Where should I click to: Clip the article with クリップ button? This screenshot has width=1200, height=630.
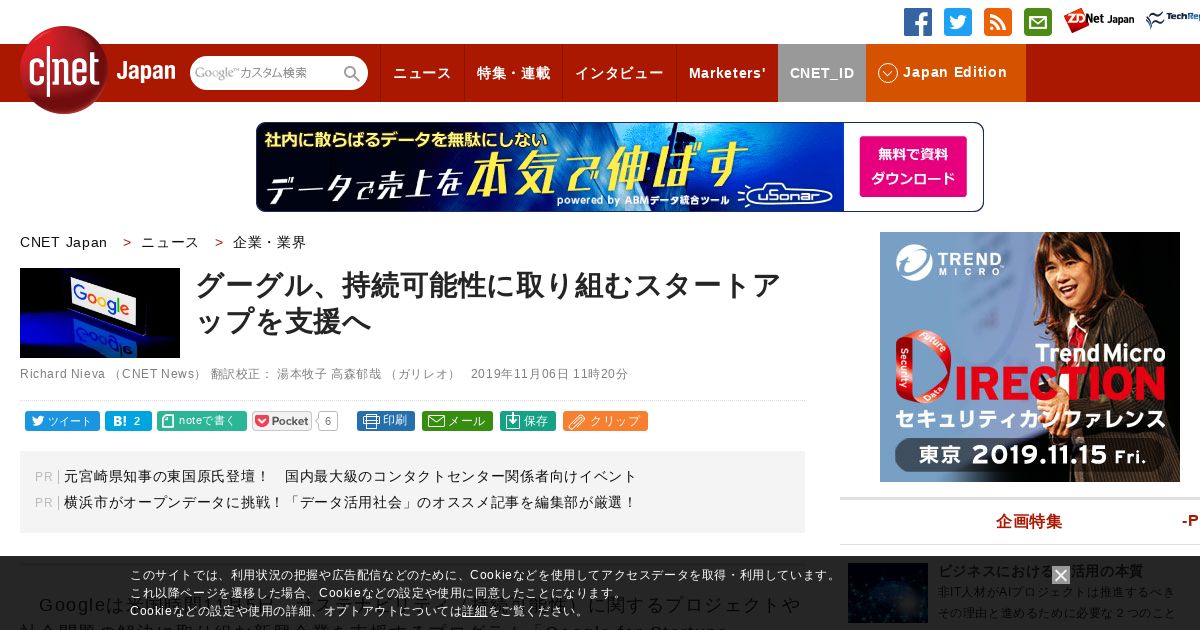coord(605,421)
